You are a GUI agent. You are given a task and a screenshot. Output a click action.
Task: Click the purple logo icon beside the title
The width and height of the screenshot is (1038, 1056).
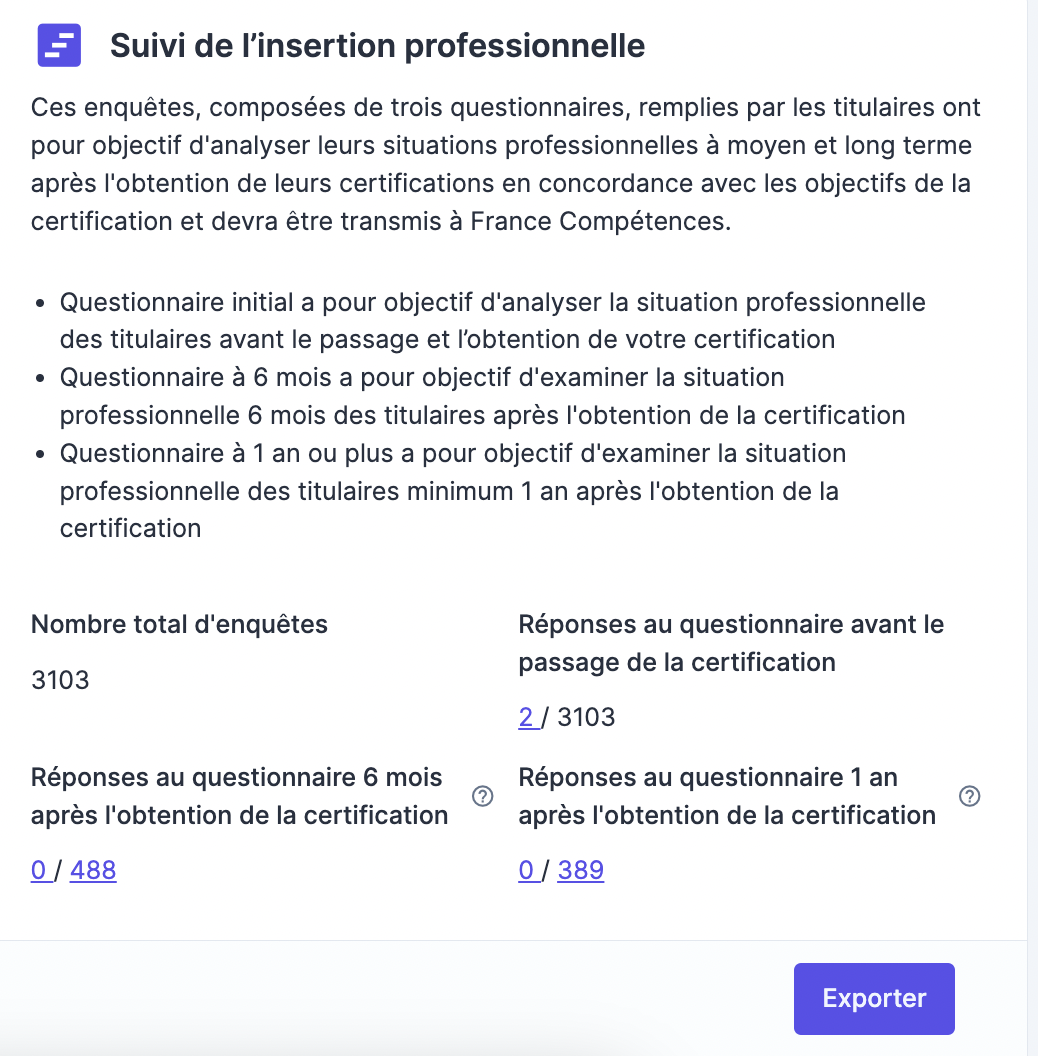[x=59, y=45]
